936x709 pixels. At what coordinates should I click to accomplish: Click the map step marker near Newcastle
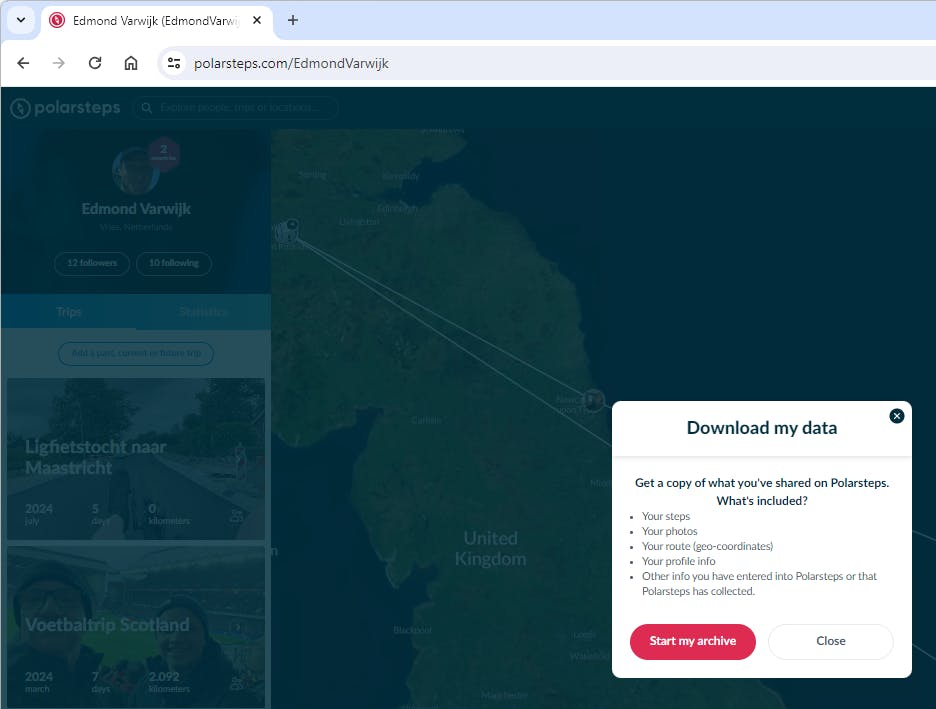click(x=593, y=399)
